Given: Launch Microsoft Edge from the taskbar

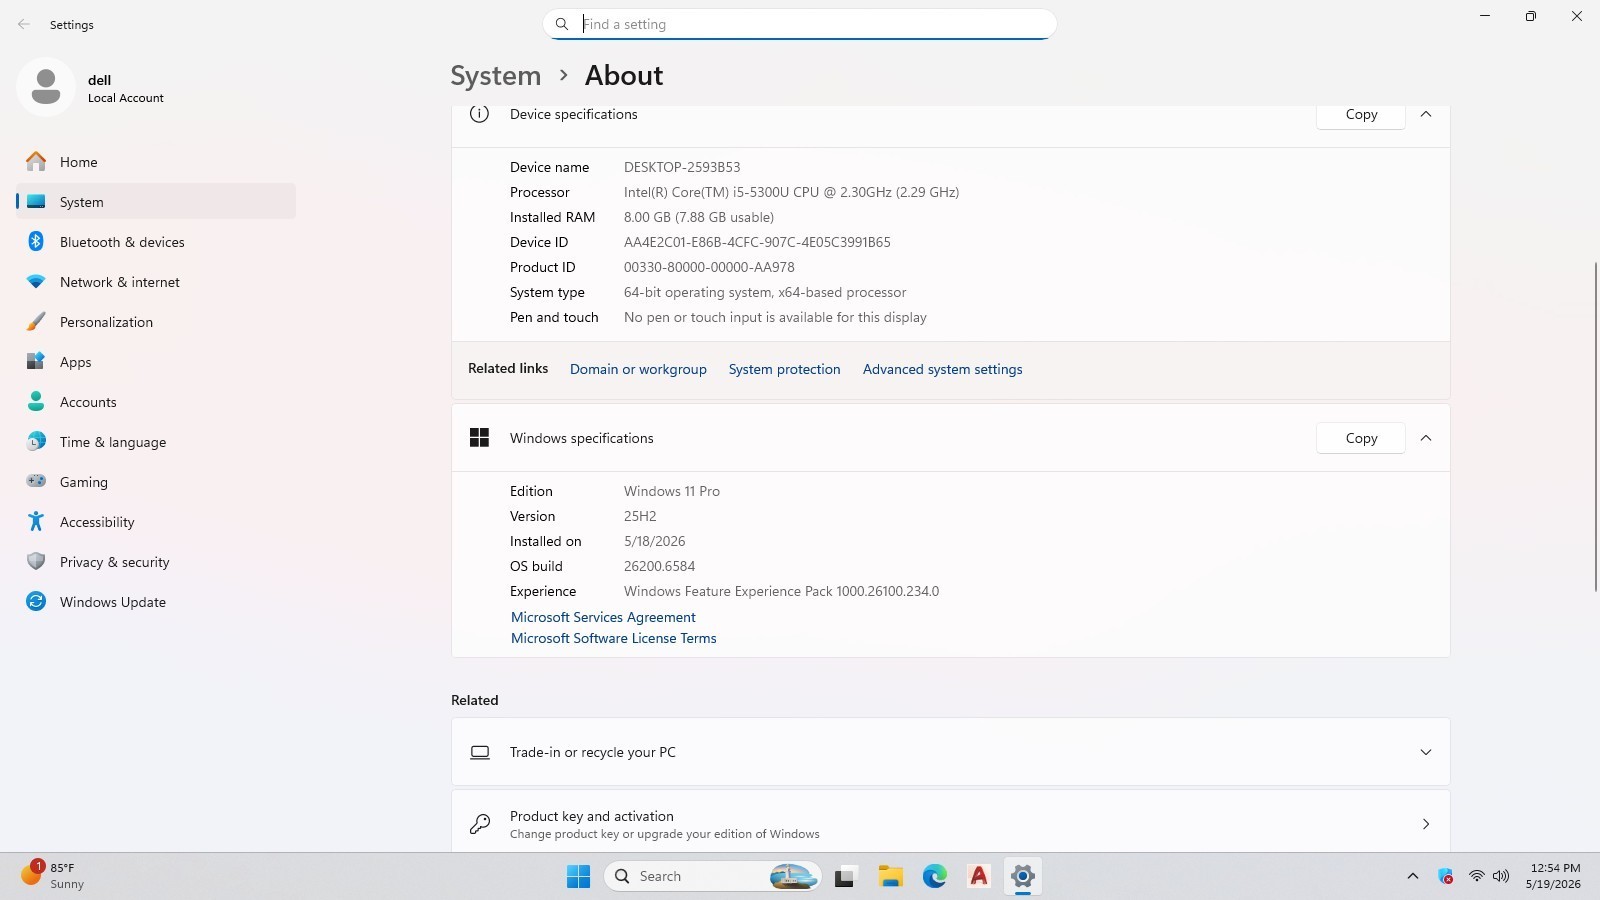Looking at the screenshot, I should (934, 876).
